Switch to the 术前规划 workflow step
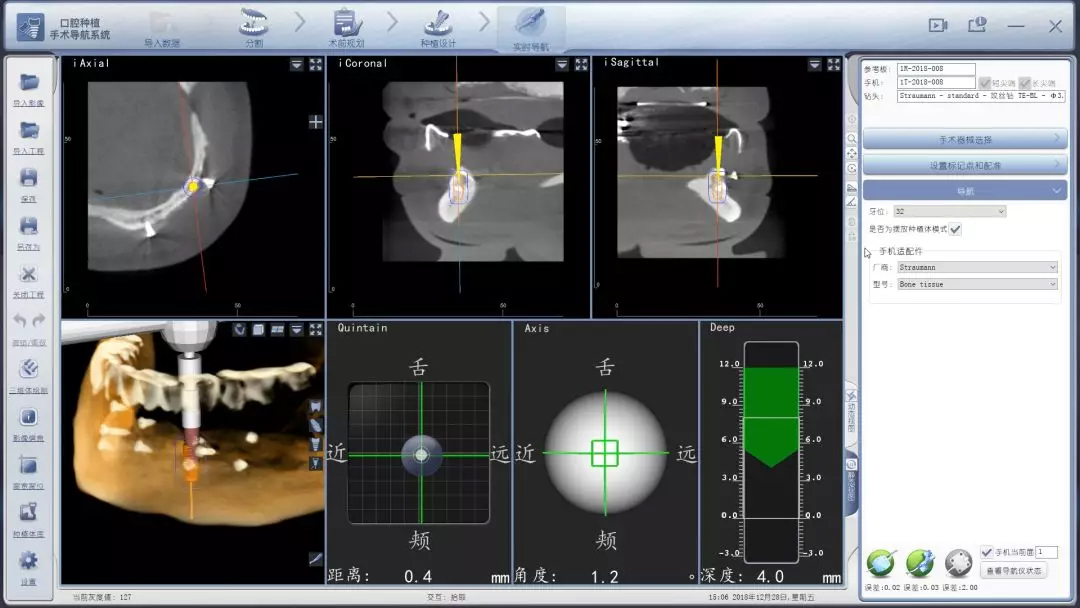This screenshot has width=1080, height=608. point(346,28)
